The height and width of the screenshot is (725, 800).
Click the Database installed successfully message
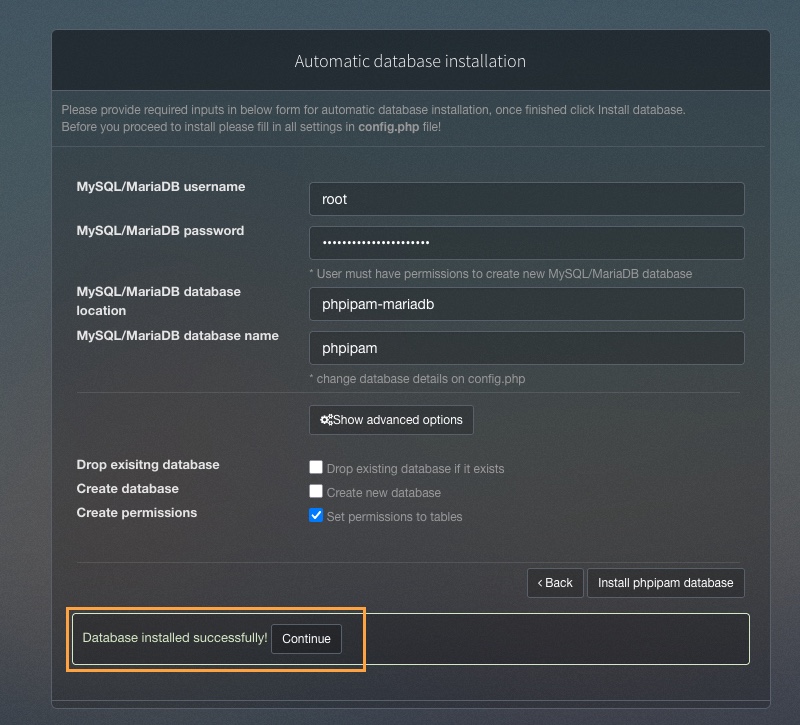175,638
